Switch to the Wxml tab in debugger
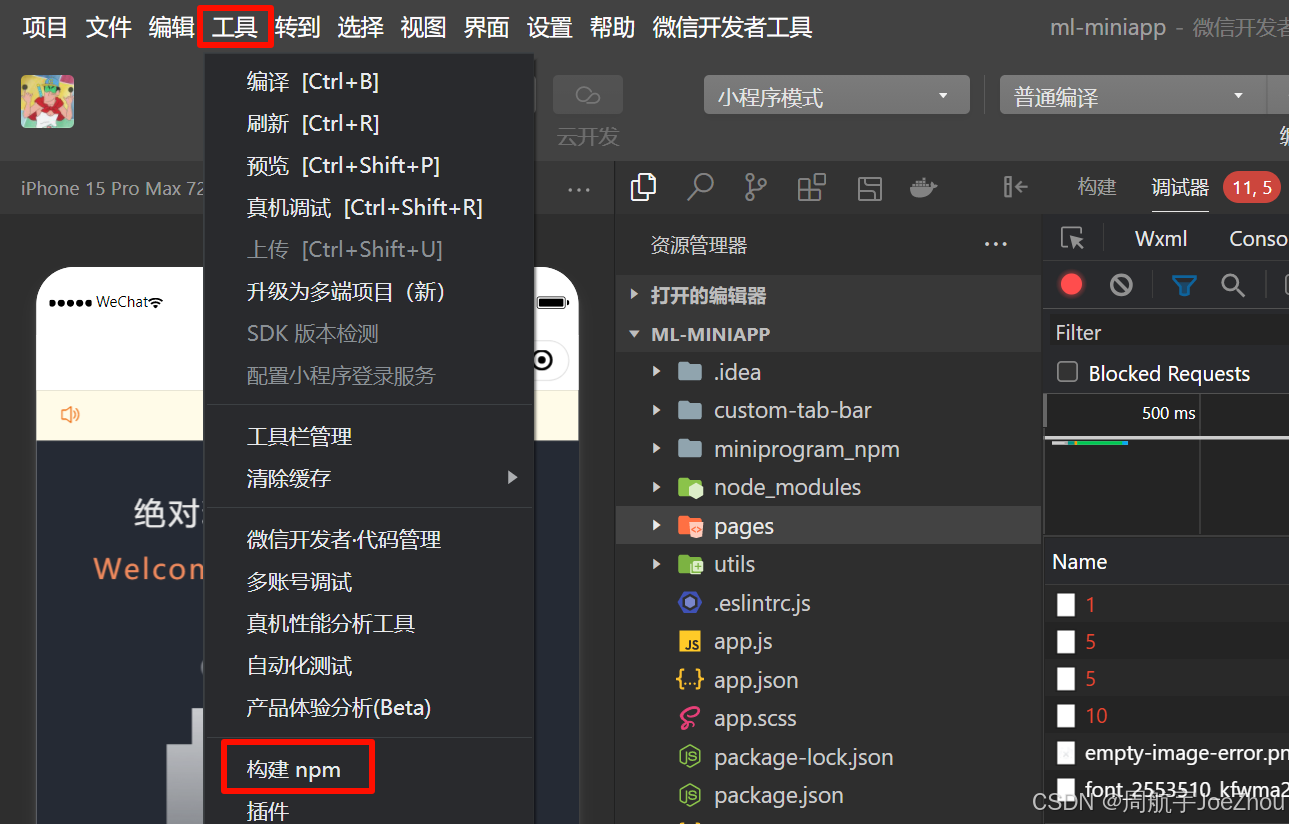Screen dimensions: 1289x824 [1160, 238]
